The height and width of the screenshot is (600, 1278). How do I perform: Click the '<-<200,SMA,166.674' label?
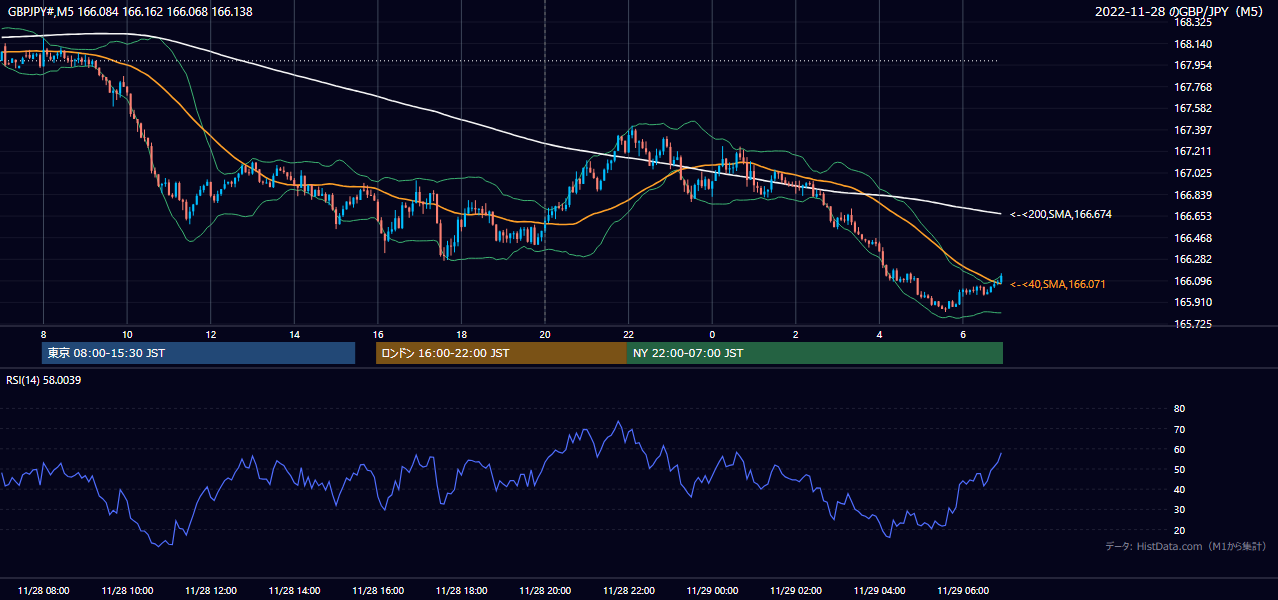1061,215
